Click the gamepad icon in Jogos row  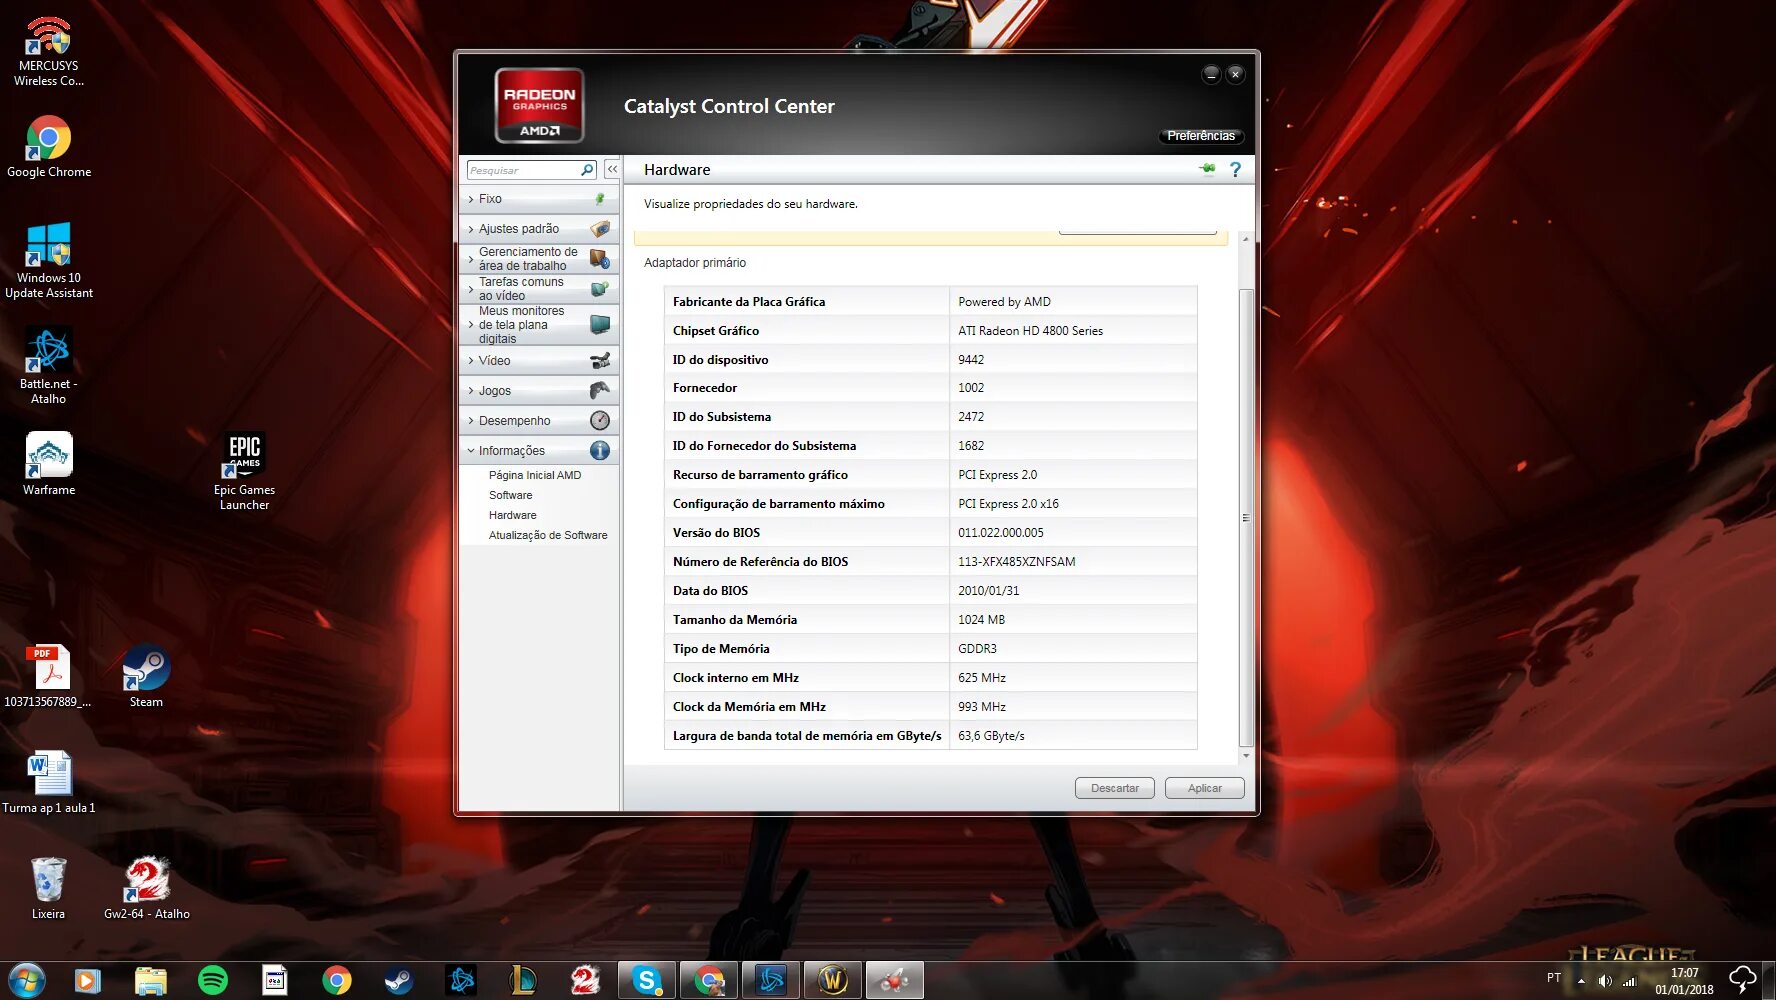[x=600, y=390]
